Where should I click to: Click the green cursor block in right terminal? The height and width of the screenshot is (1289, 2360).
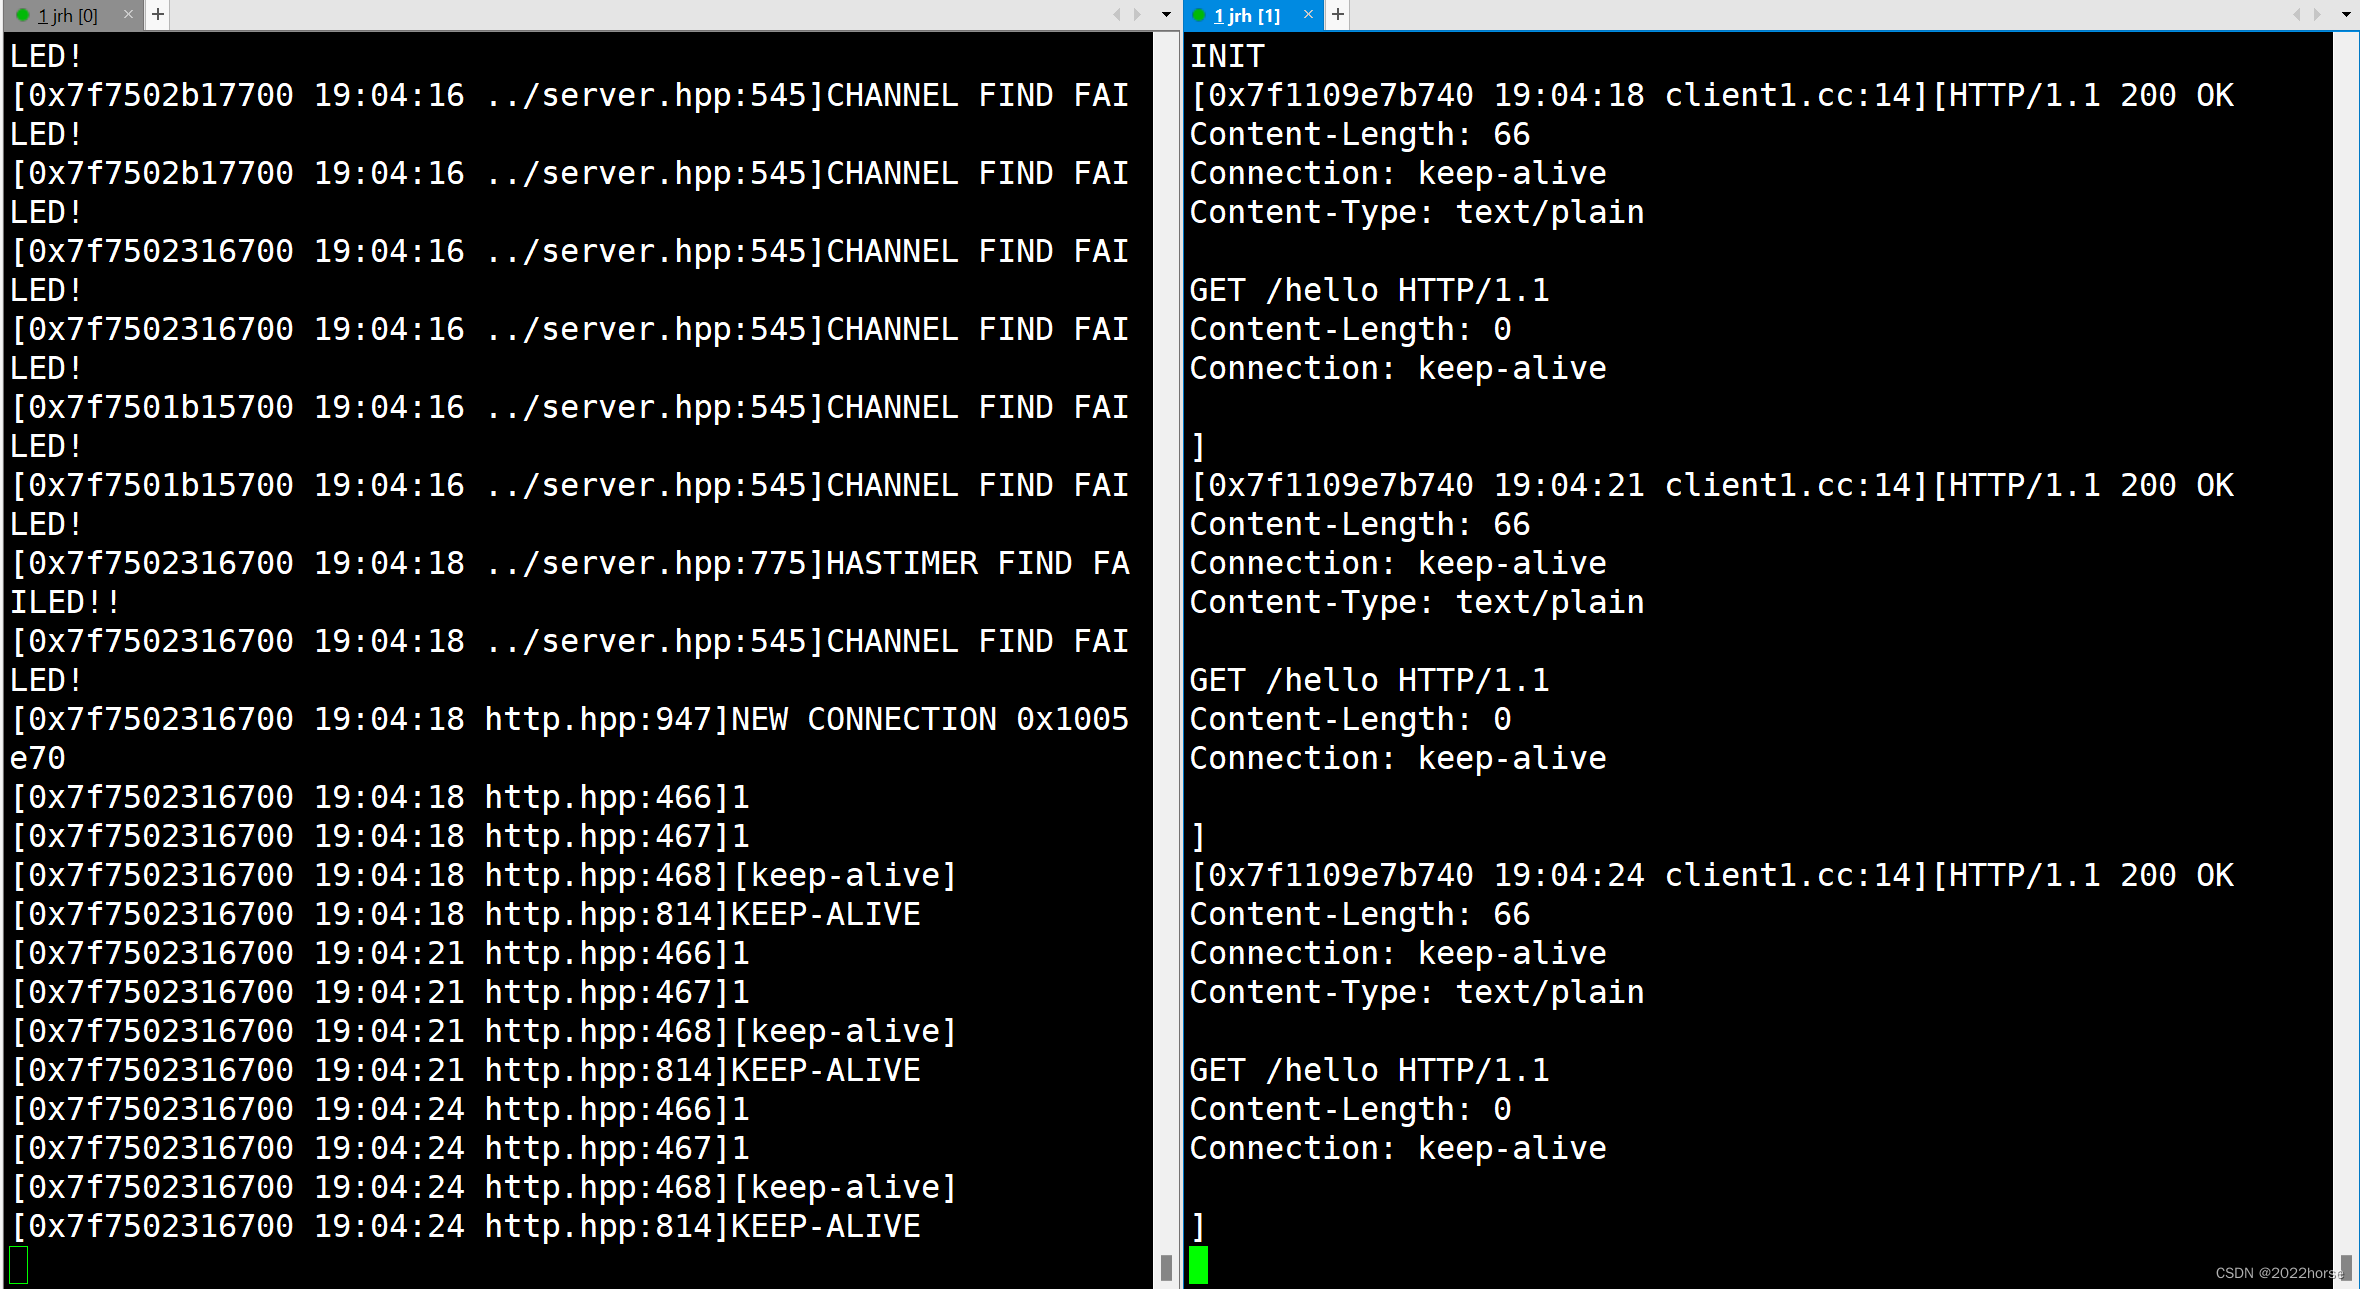pyautogui.click(x=1198, y=1265)
